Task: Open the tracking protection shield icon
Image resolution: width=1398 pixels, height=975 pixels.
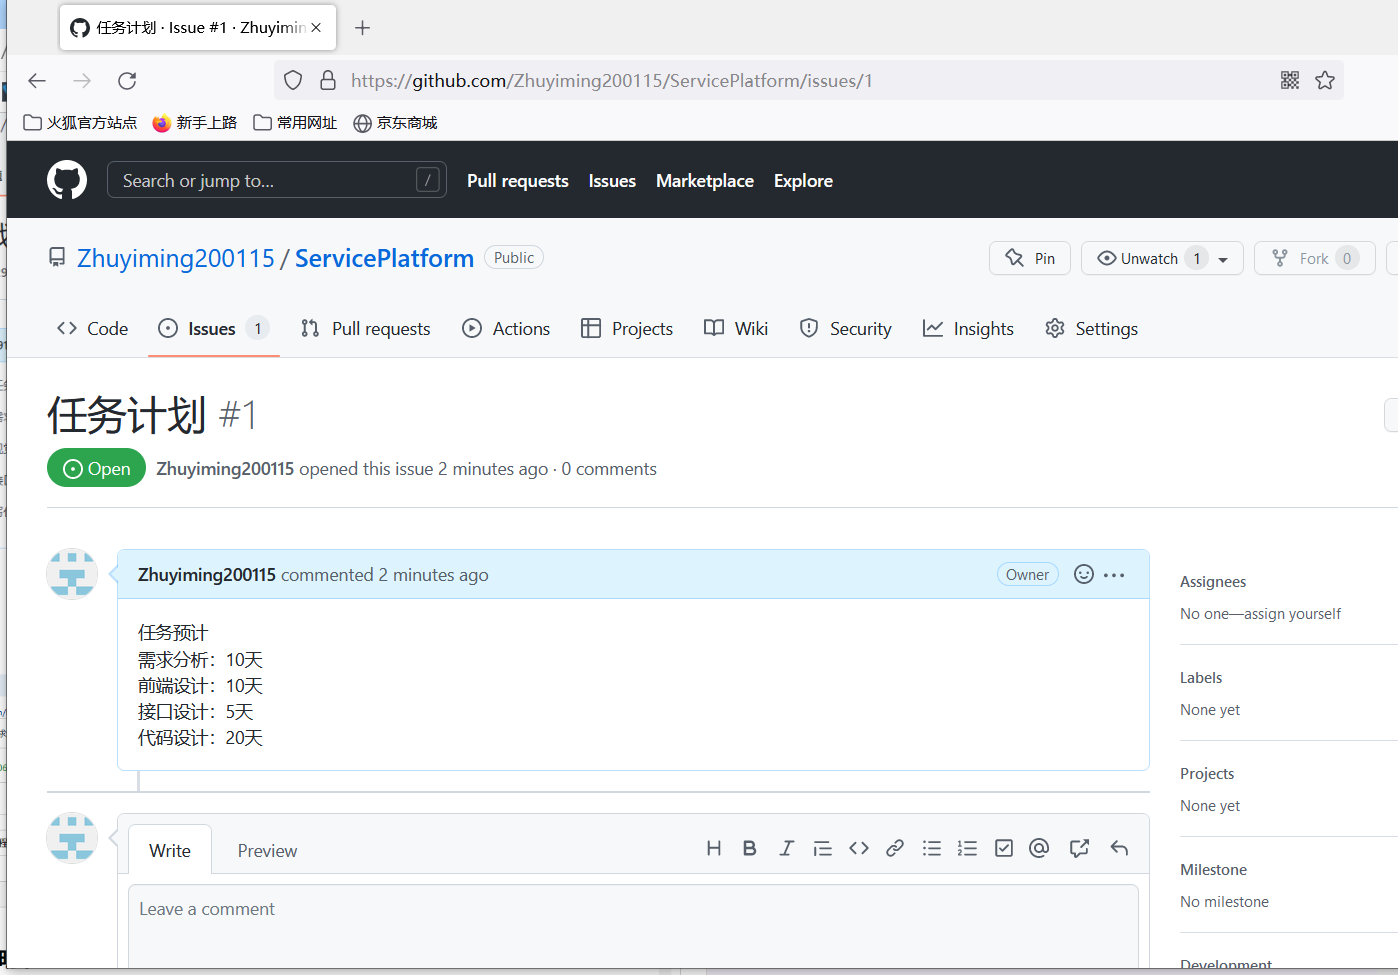Action: click(293, 80)
